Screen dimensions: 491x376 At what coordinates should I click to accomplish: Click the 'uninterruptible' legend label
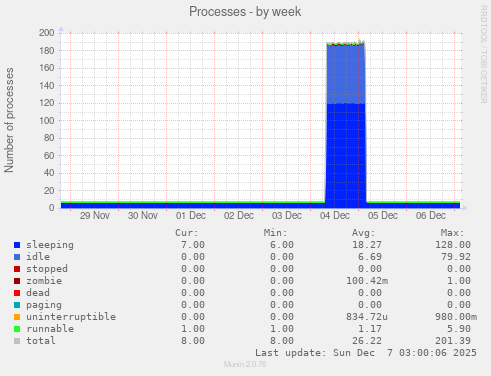coord(71,317)
